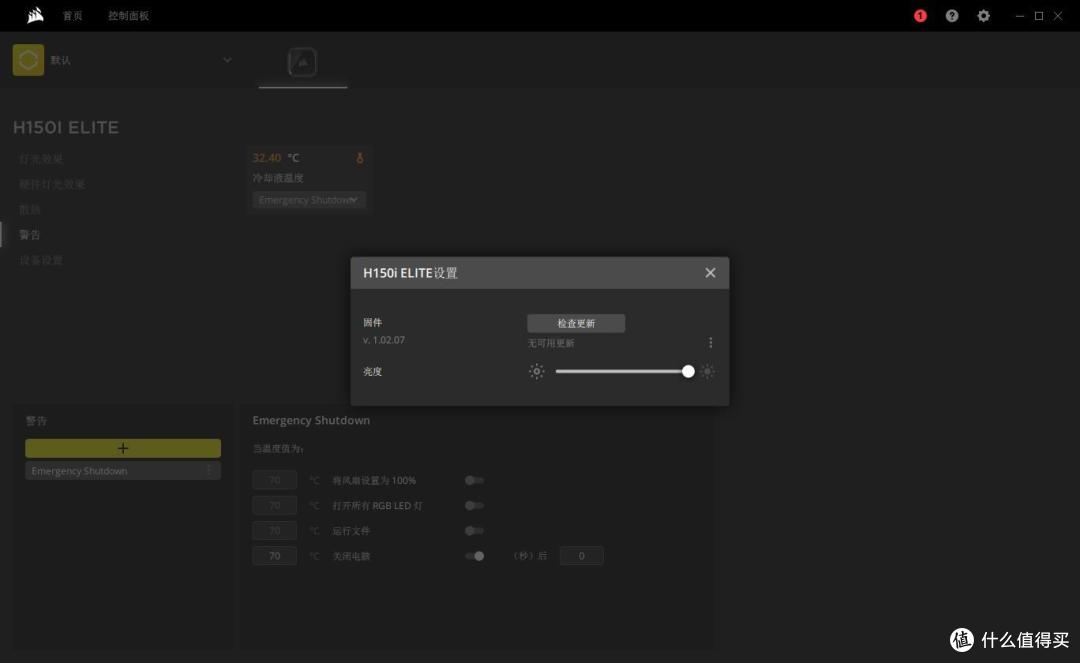Toggle the 运行文件 run file switch
Screen dimensions: 1080x663
(x=475, y=531)
